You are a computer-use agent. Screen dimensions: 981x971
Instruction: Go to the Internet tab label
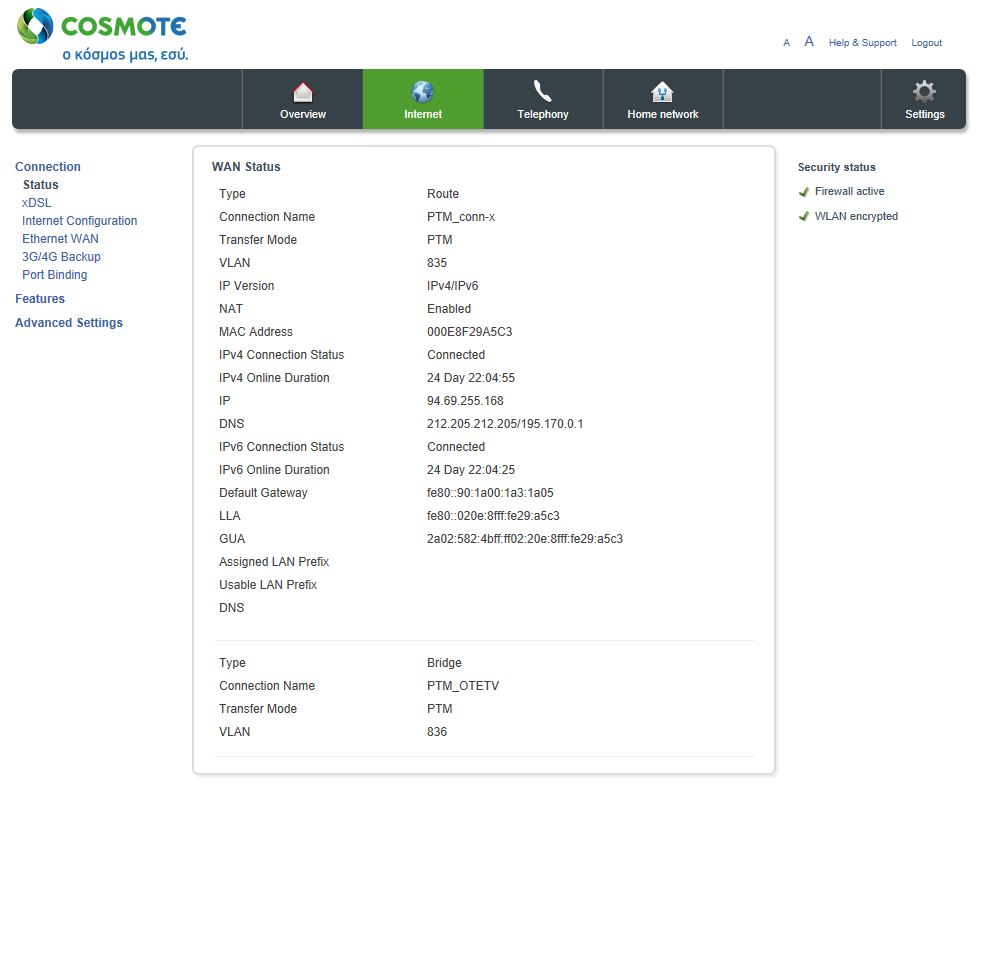pos(423,114)
